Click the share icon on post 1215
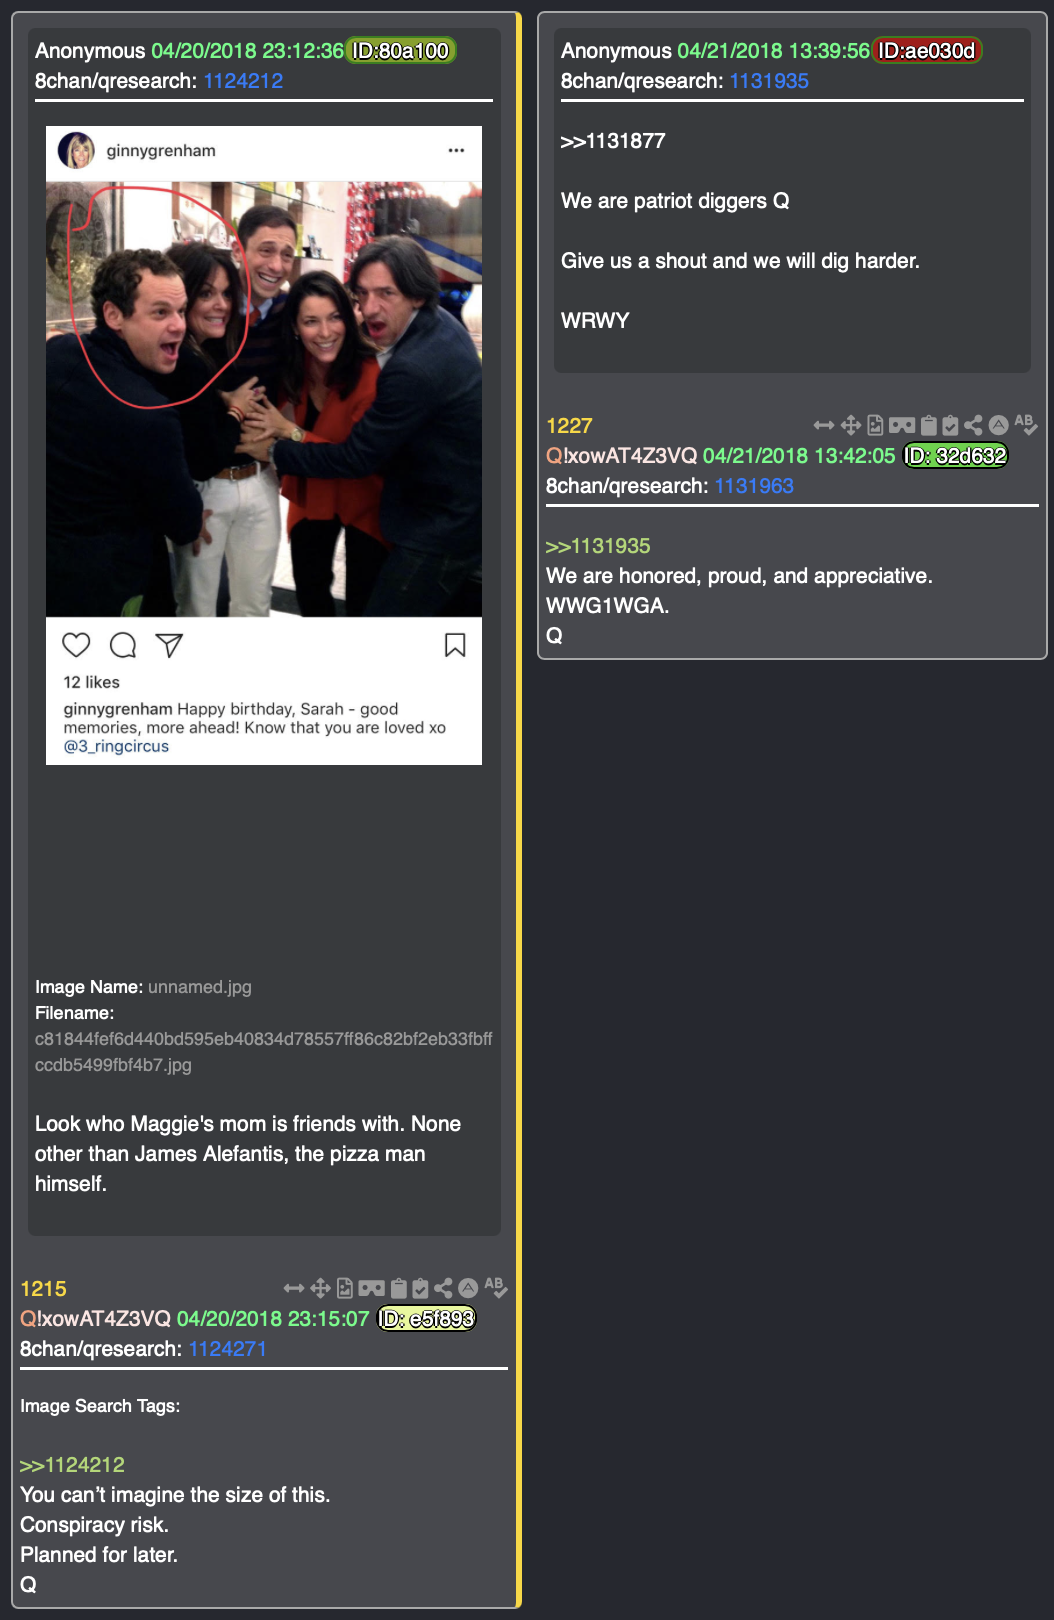Screen dimensions: 1054x1620 click(443, 1288)
